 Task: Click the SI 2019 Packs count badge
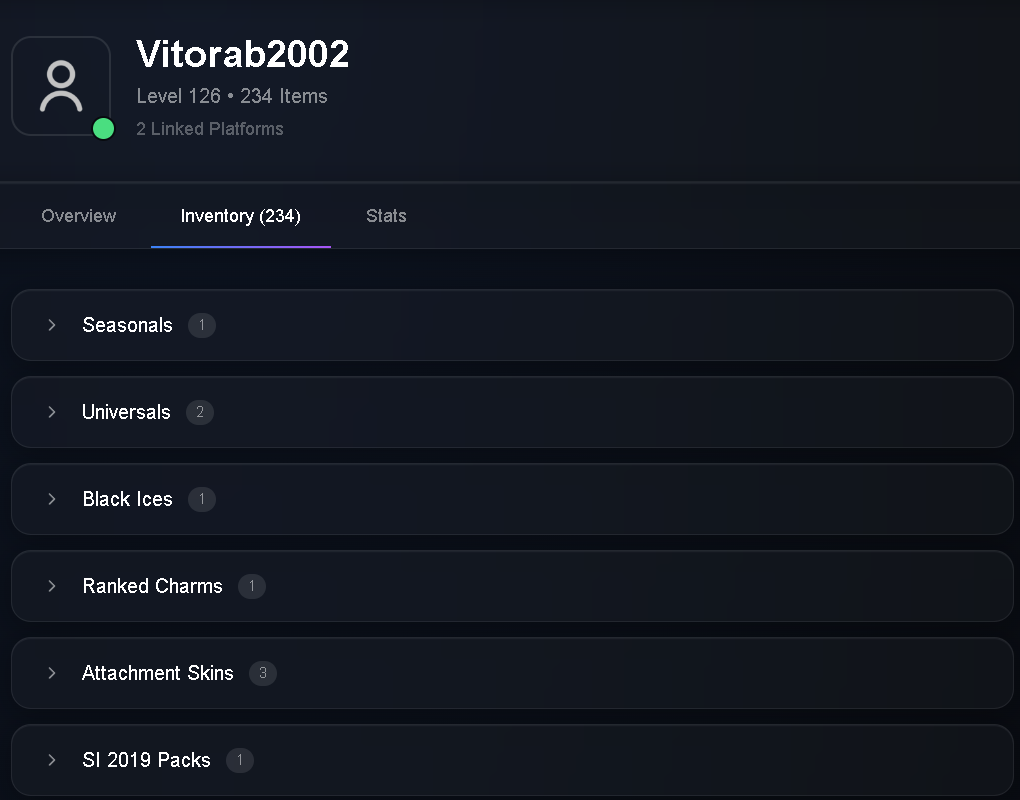coord(239,760)
